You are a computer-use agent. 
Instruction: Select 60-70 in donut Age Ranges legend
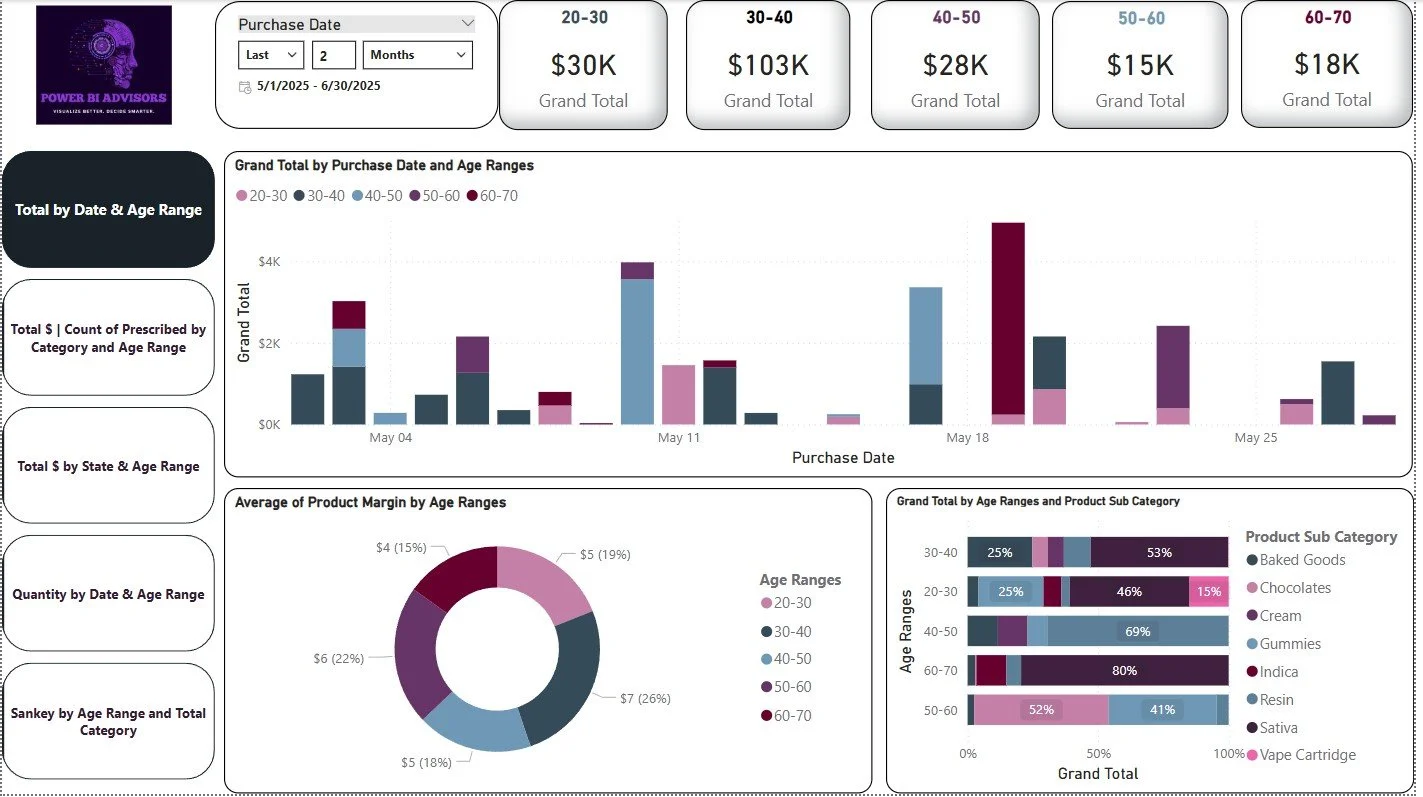[x=786, y=716]
